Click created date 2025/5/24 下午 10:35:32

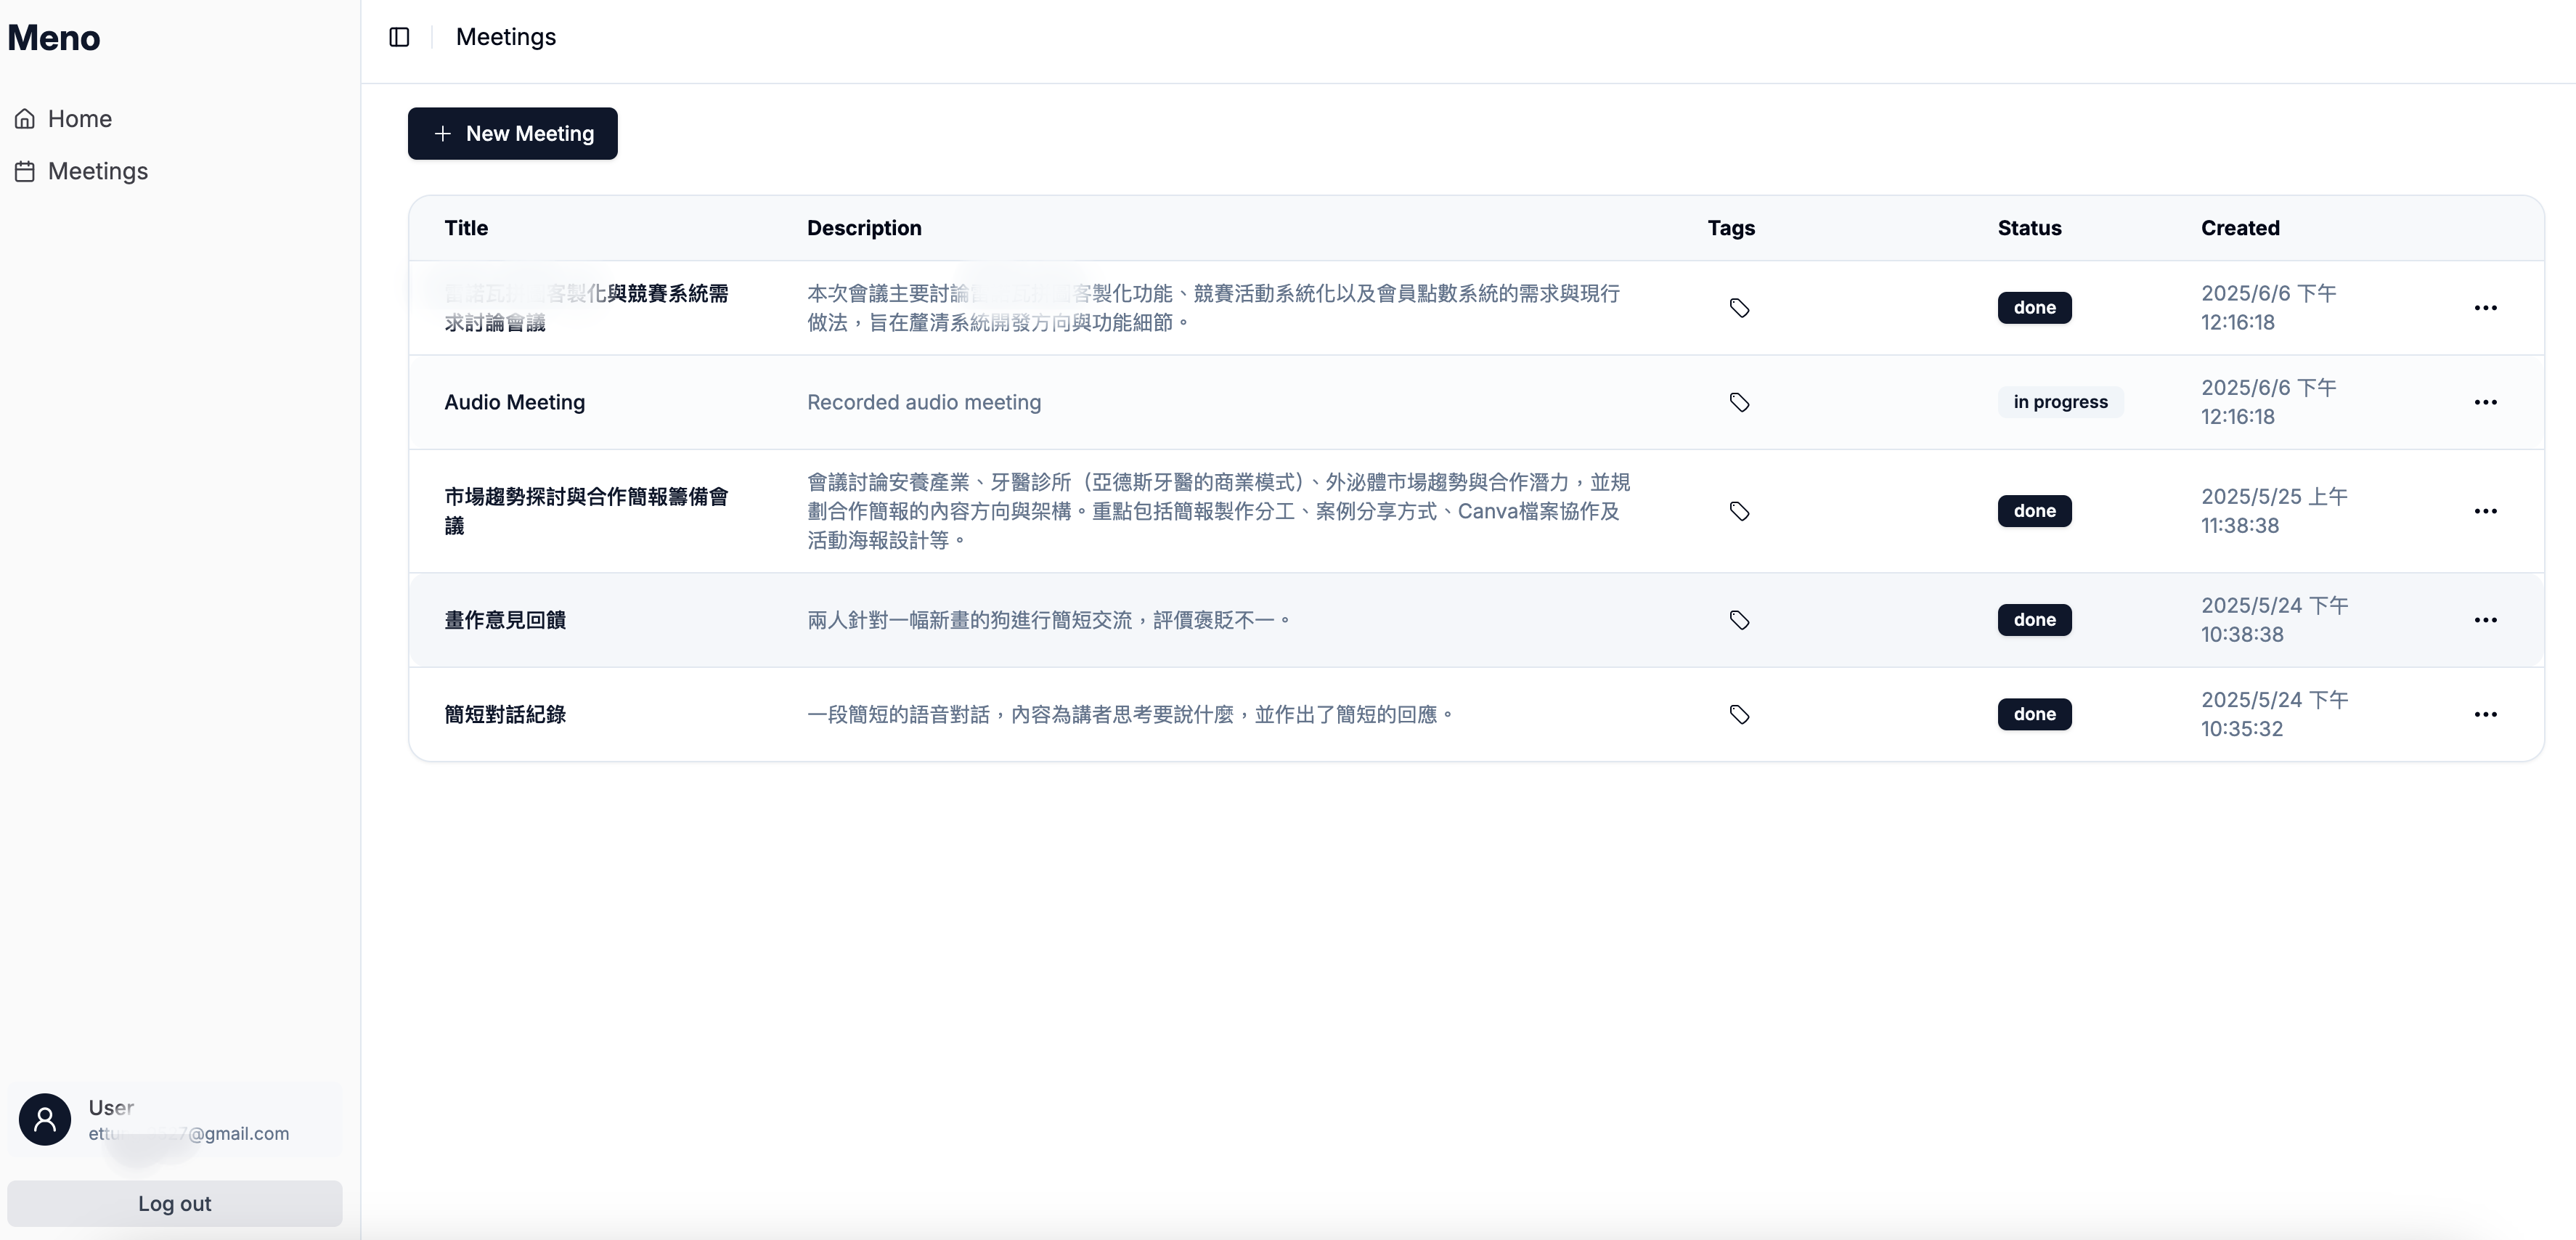pos(2274,714)
